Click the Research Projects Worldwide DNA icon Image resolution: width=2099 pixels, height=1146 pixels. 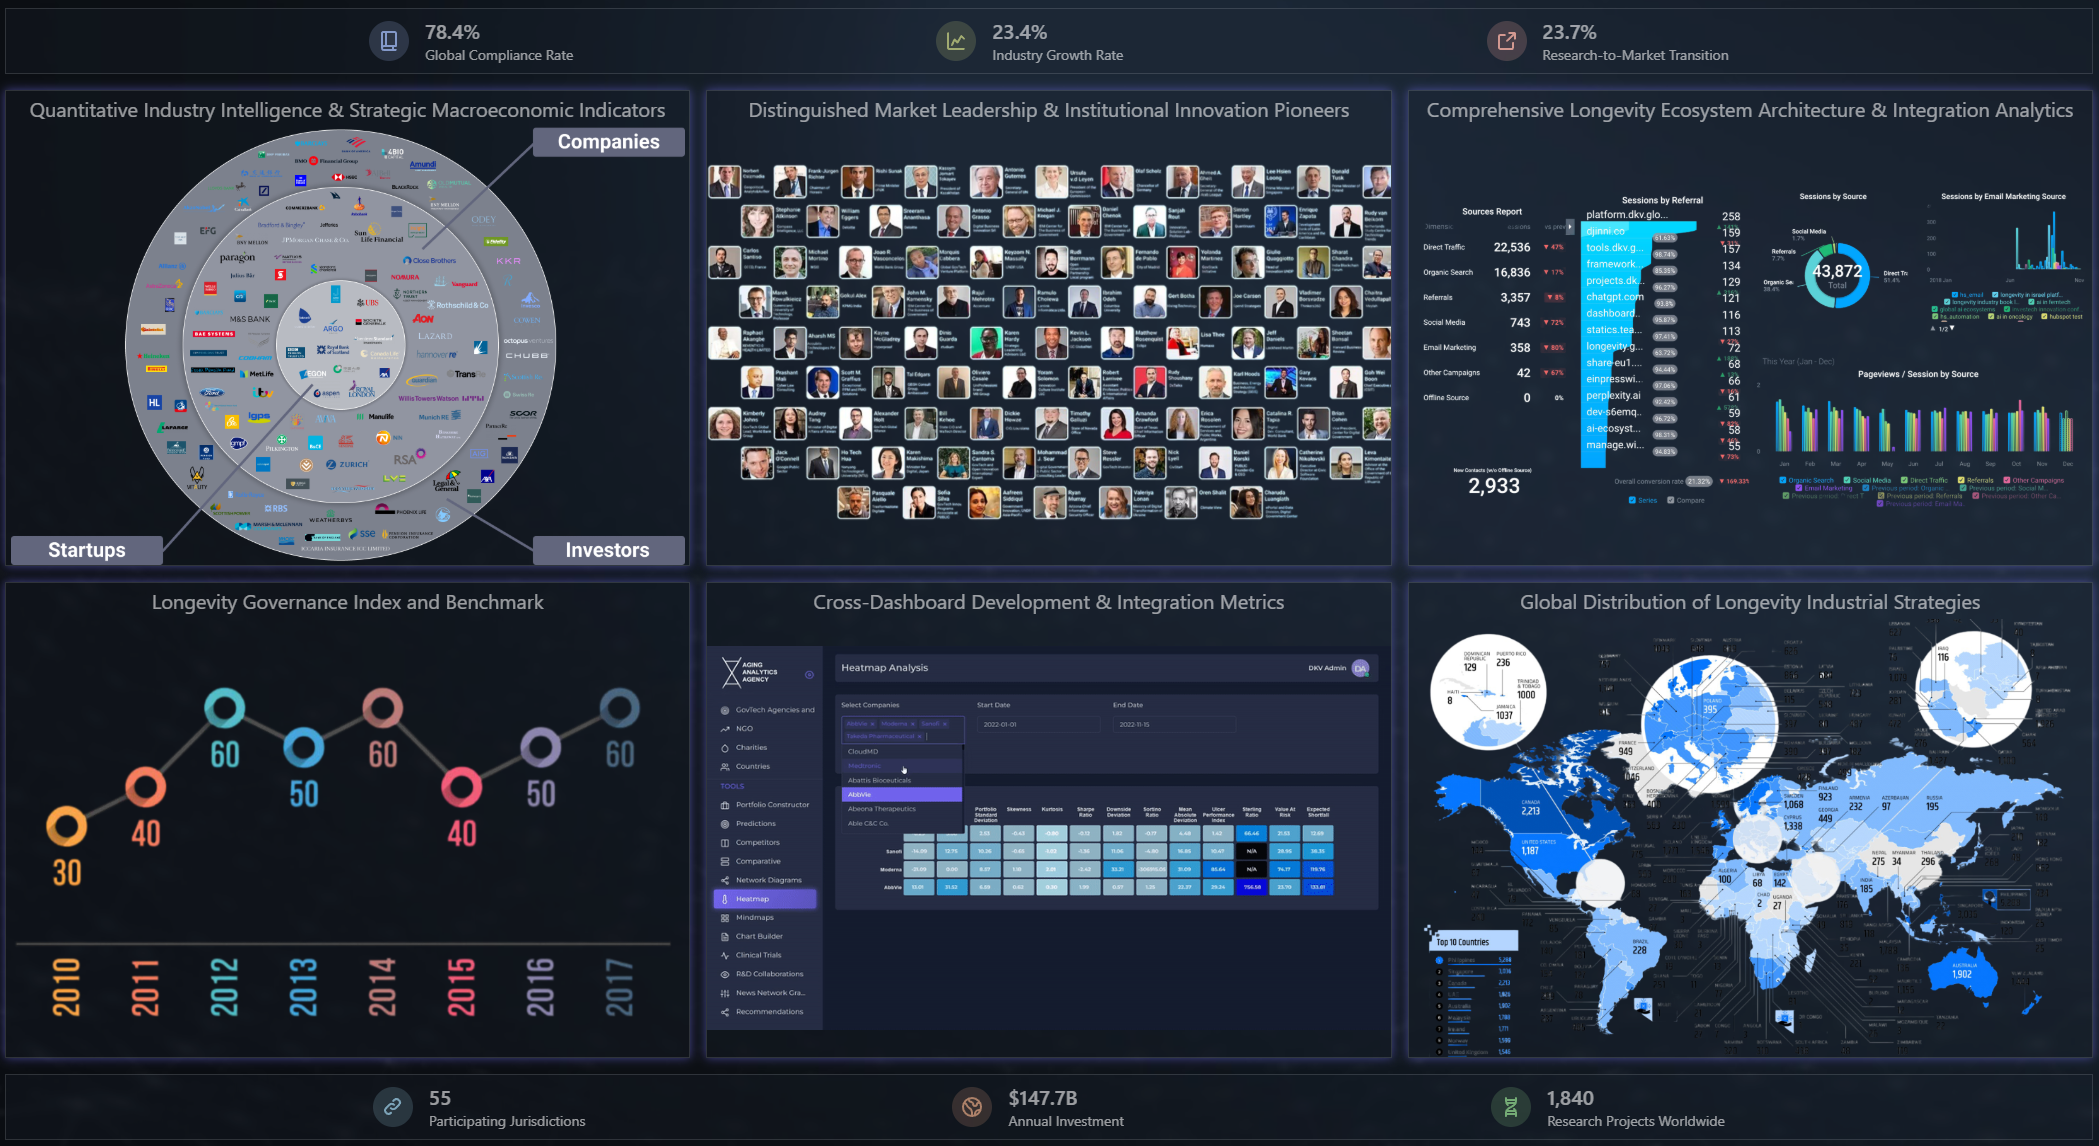[x=1511, y=1107]
